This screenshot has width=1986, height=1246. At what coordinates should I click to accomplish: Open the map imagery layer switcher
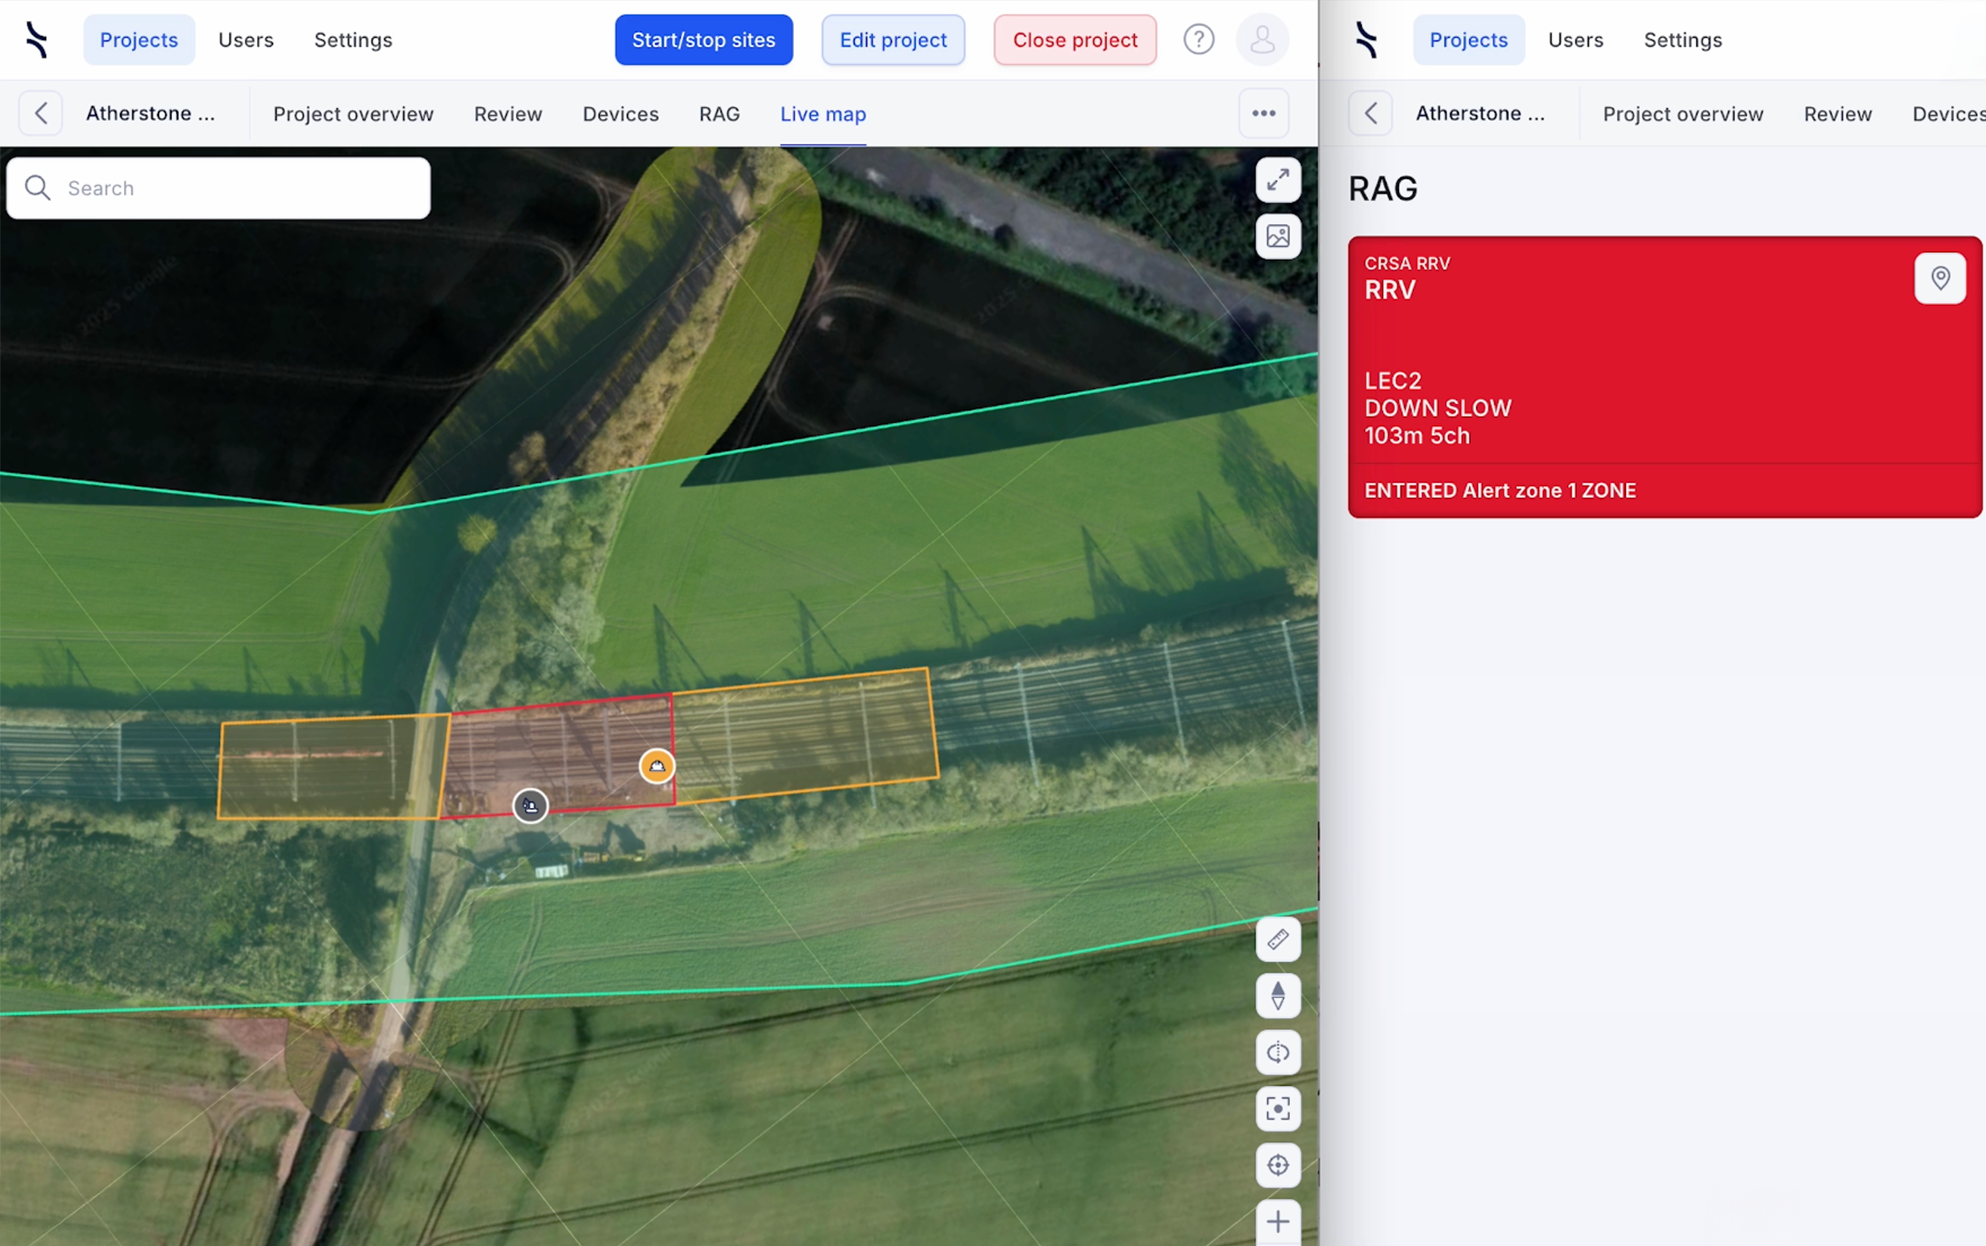[1277, 237]
